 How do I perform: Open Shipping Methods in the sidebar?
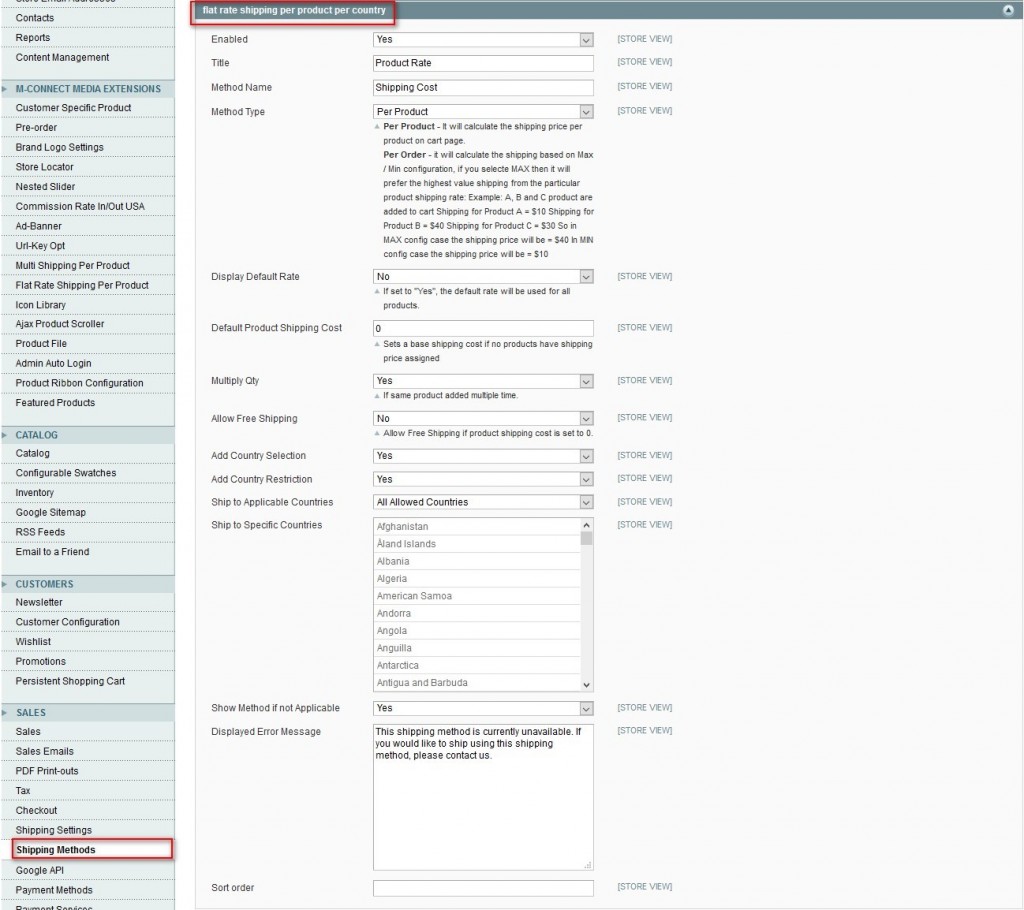click(x=56, y=850)
